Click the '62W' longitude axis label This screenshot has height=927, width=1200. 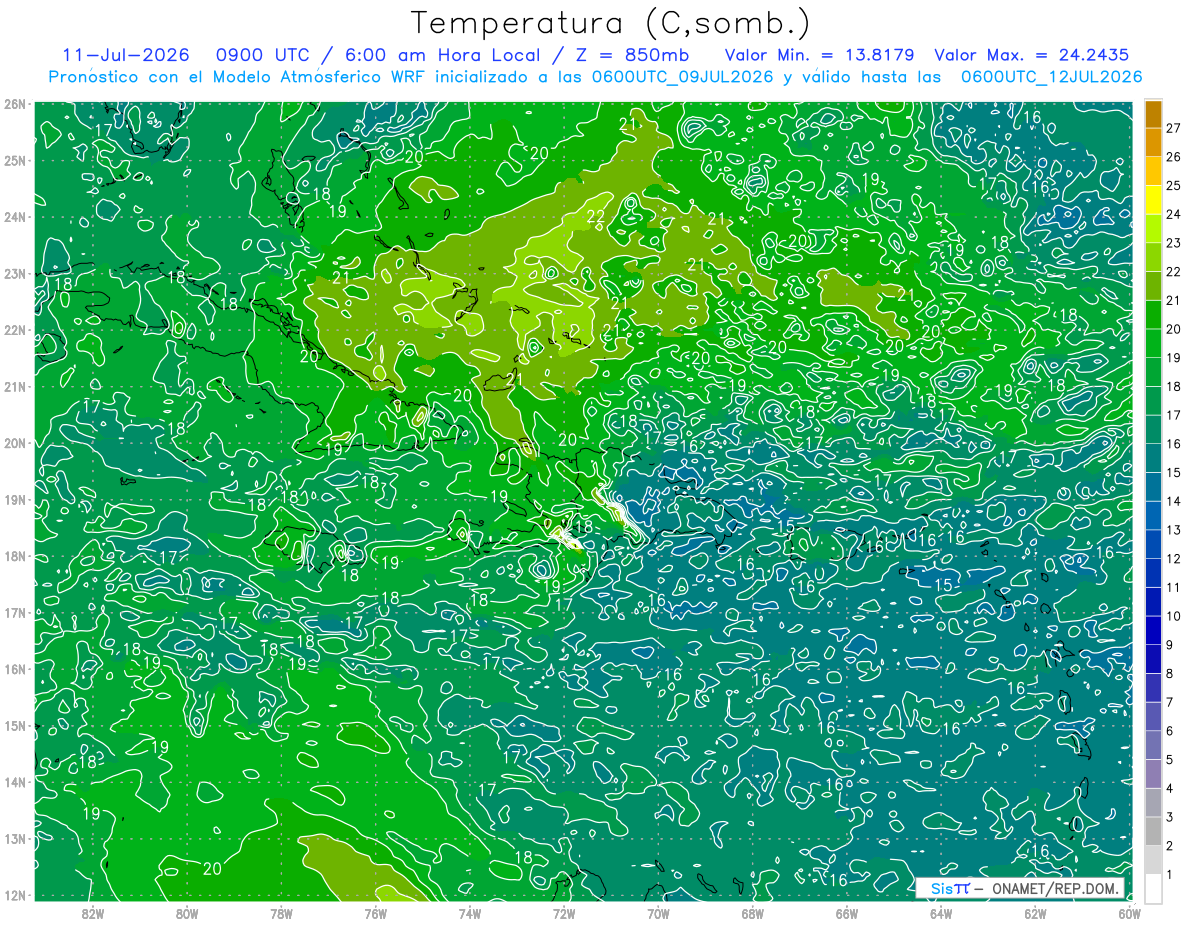pyautogui.click(x=1035, y=912)
